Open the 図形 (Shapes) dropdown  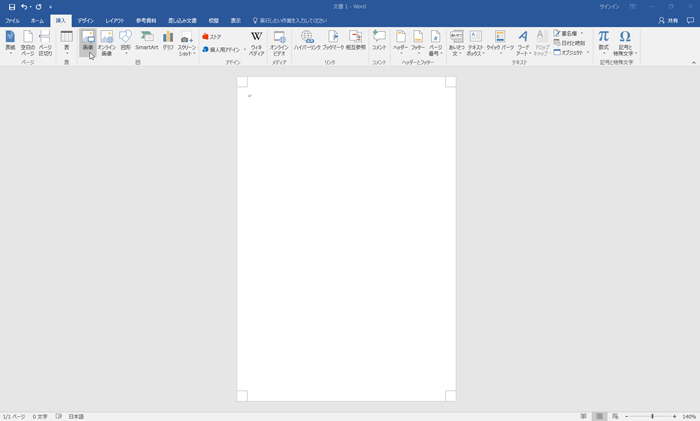(125, 42)
